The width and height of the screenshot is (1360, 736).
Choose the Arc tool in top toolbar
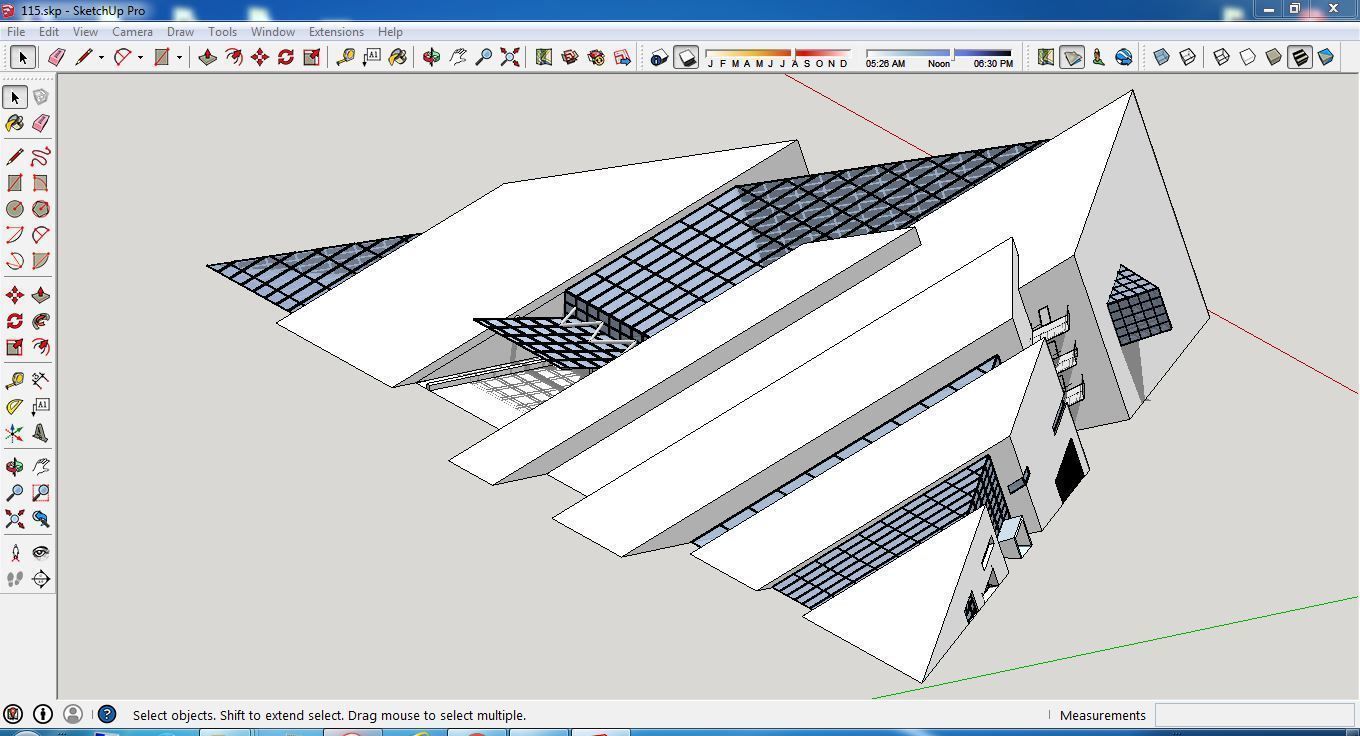coord(122,57)
